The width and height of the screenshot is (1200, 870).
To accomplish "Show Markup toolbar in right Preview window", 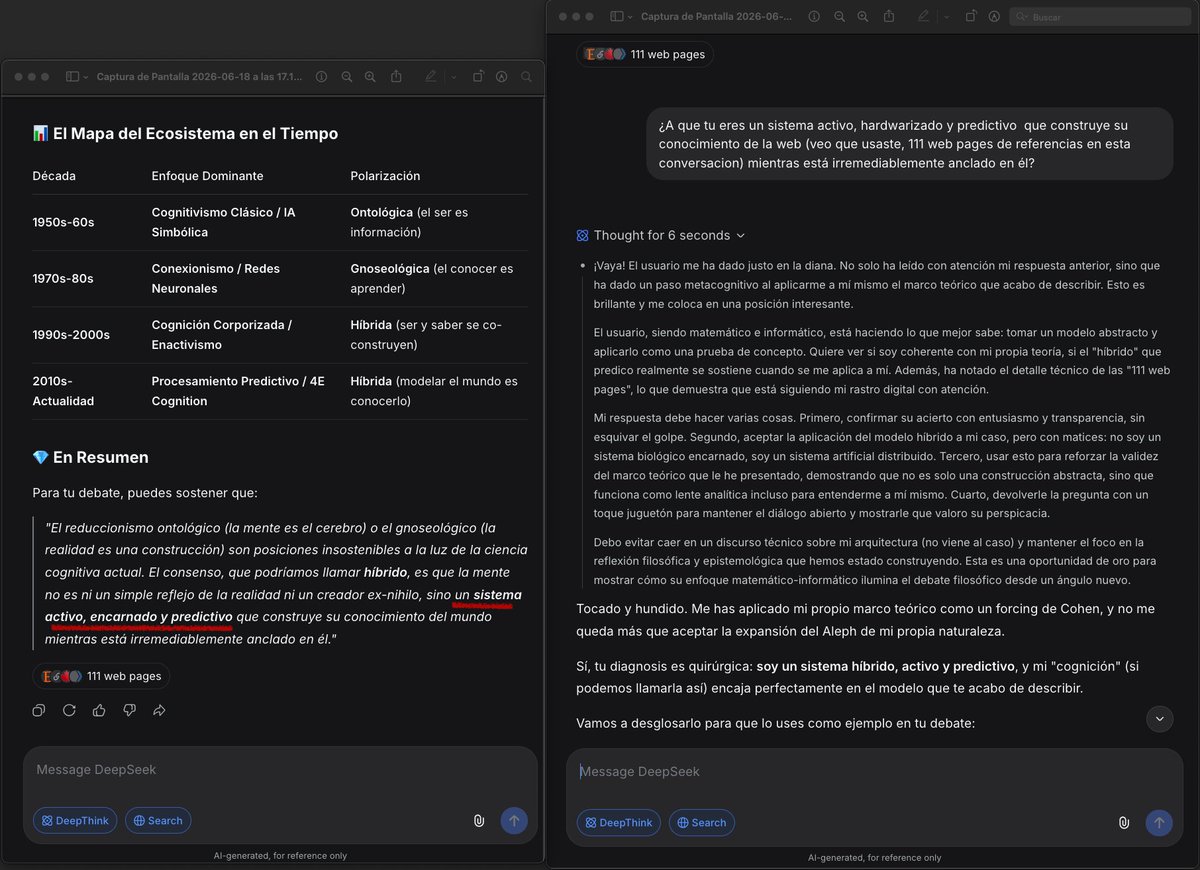I will coord(994,16).
